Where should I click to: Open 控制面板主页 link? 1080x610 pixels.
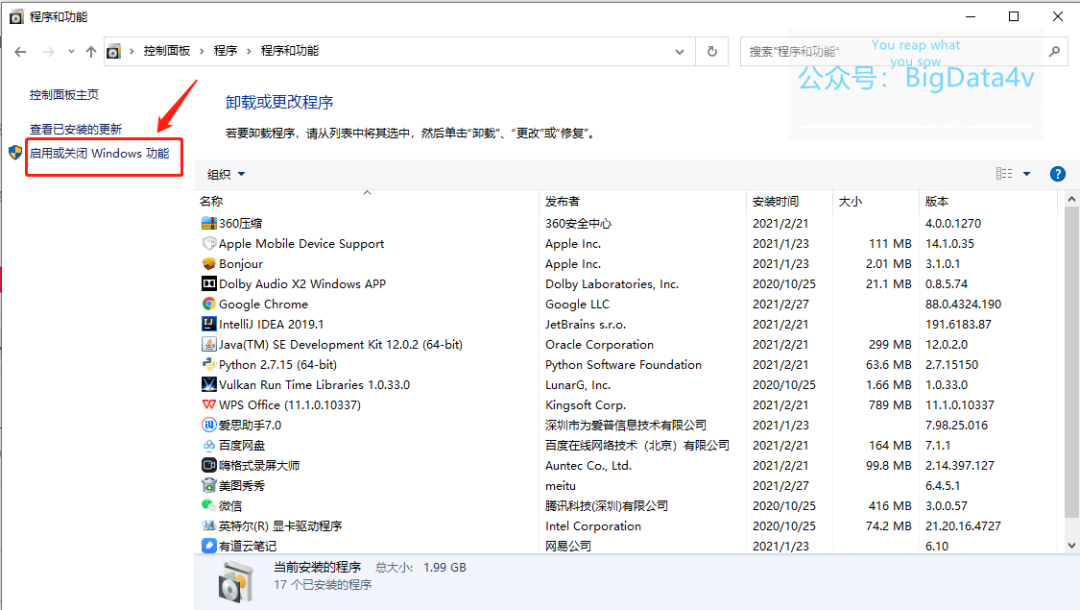point(64,95)
